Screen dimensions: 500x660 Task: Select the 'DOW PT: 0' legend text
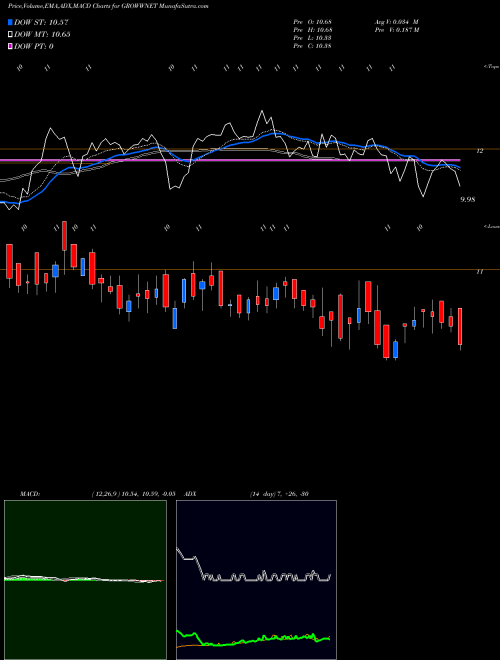pos(34,46)
